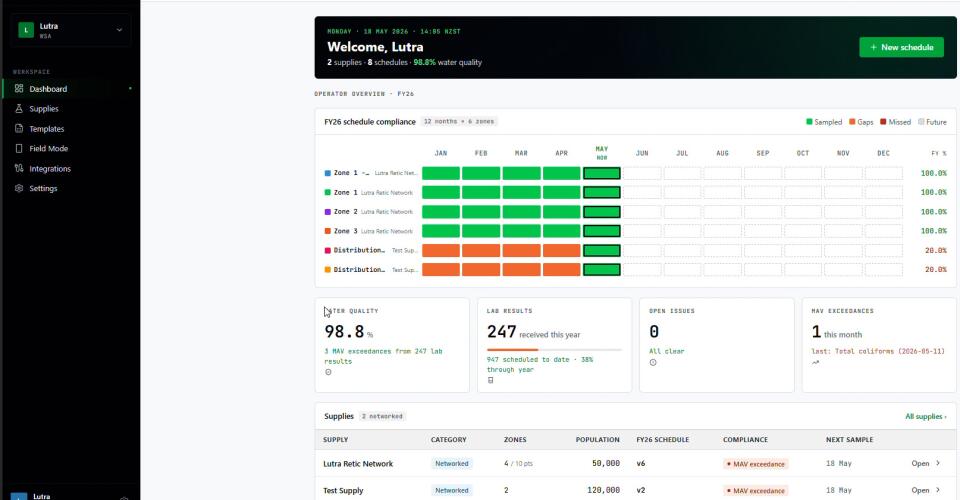Go to Supplies in the sidebar
Image resolution: width=960 pixels, height=500 pixels.
coord(70,108)
